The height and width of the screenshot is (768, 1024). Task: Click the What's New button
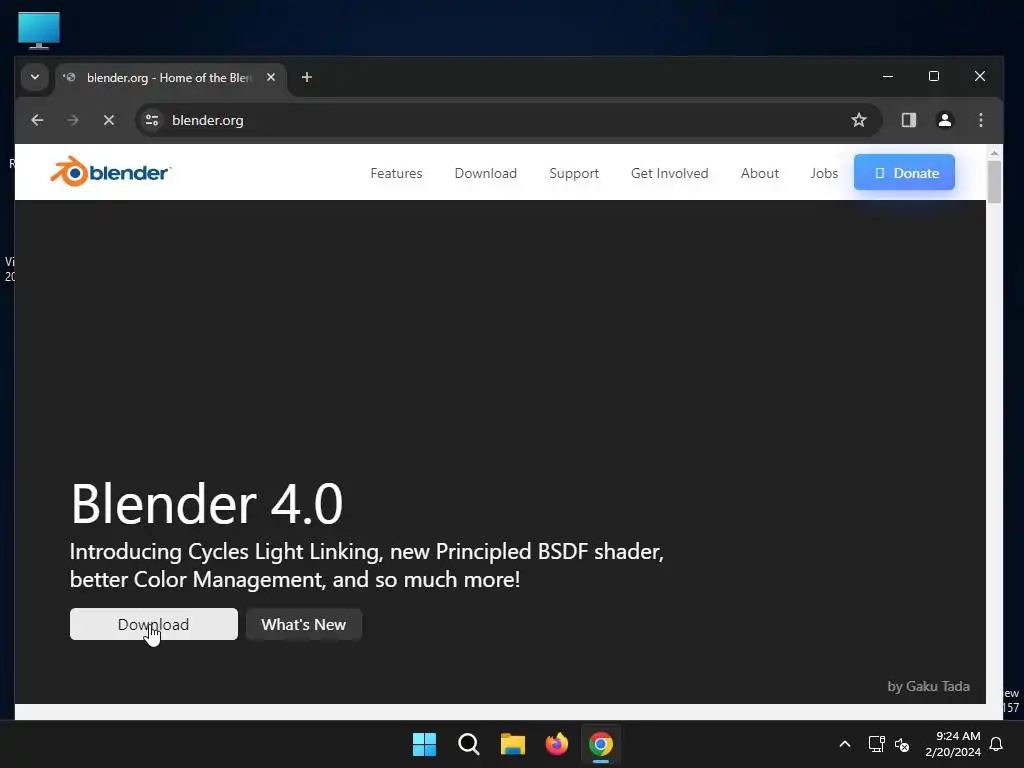[x=304, y=624]
